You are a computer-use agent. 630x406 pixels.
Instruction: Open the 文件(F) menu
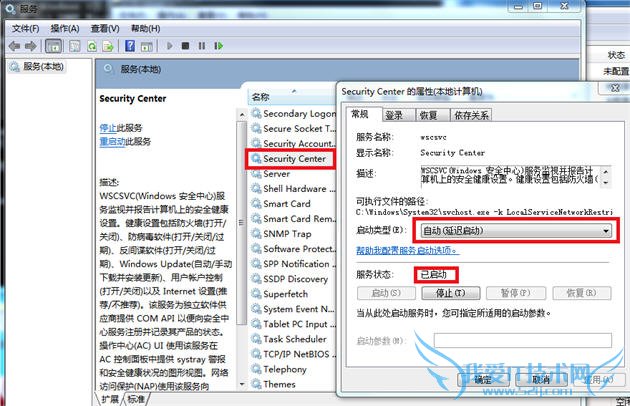click(25, 29)
